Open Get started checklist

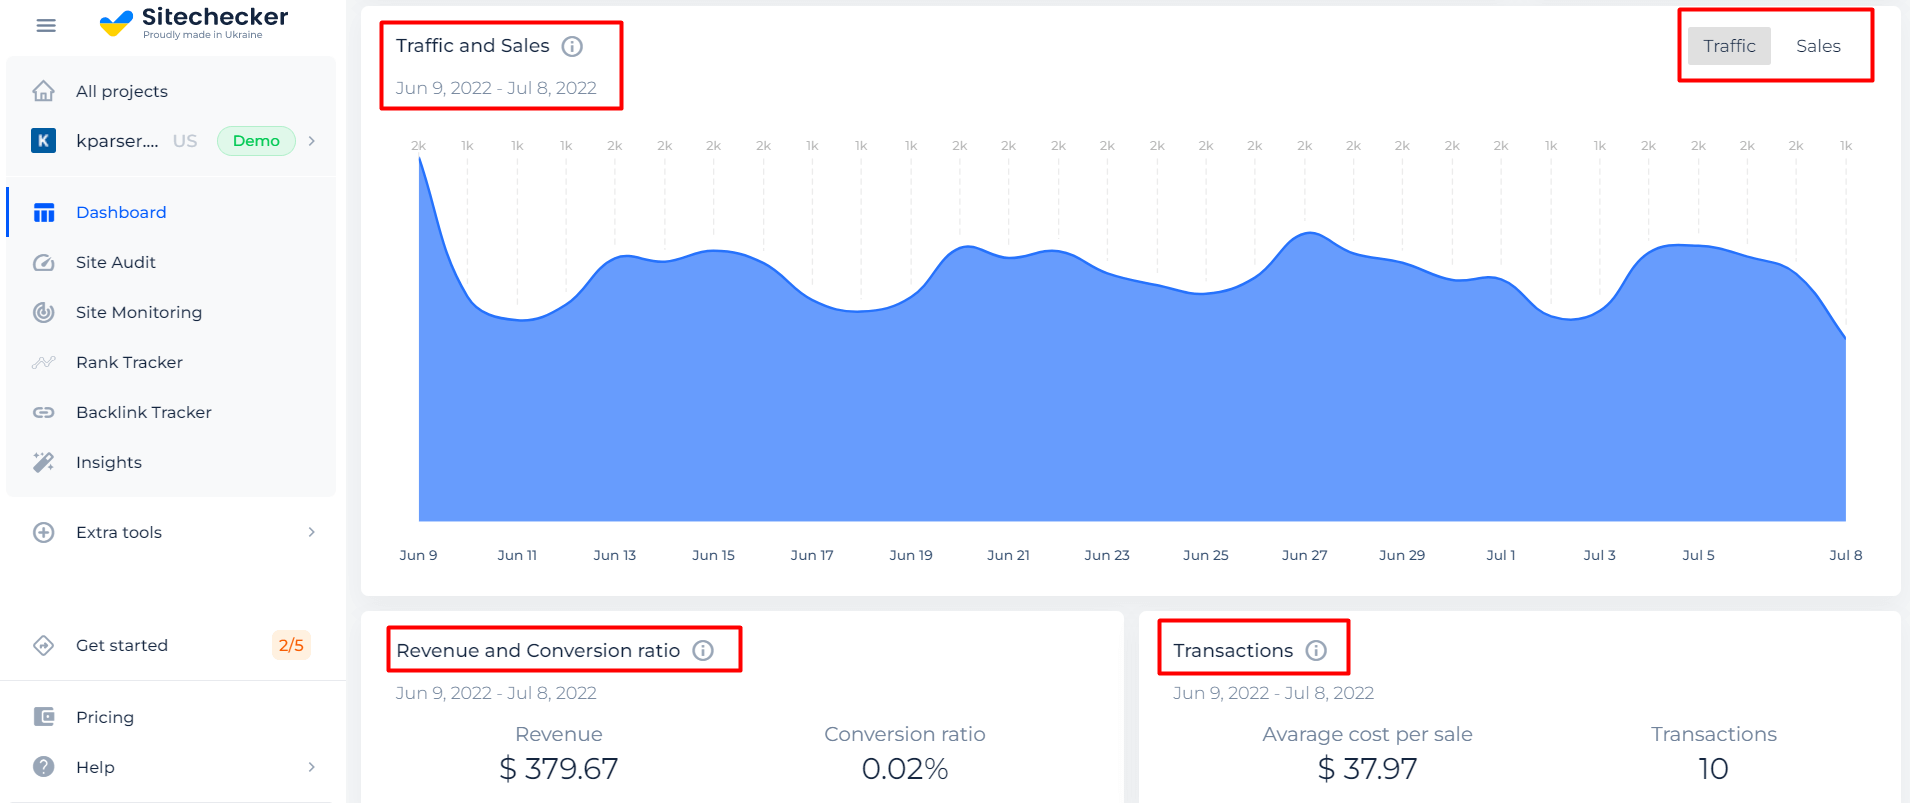tap(122, 645)
